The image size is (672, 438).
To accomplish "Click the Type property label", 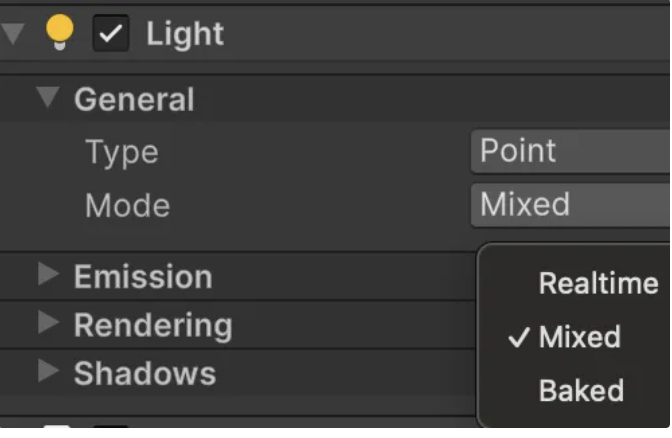I will pos(122,153).
